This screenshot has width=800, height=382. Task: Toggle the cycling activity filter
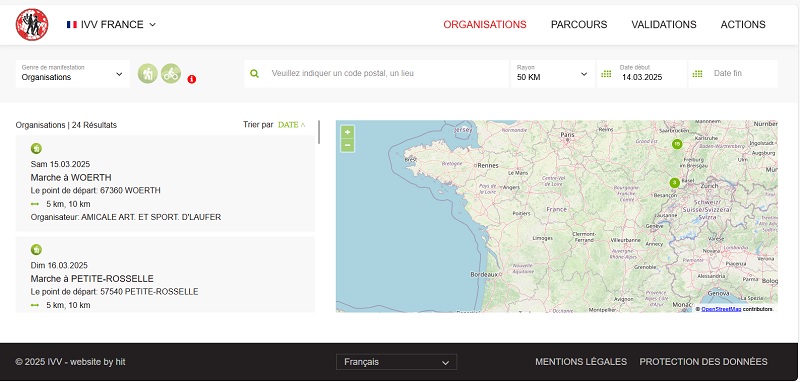(x=171, y=74)
